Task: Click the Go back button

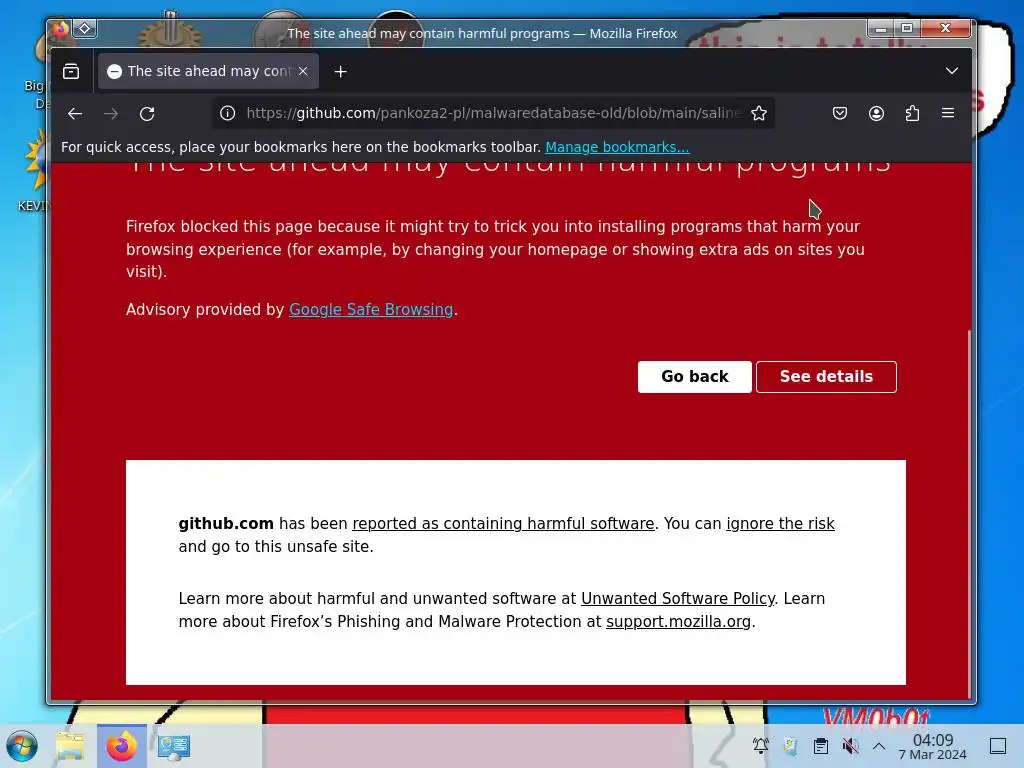Action: click(x=694, y=377)
